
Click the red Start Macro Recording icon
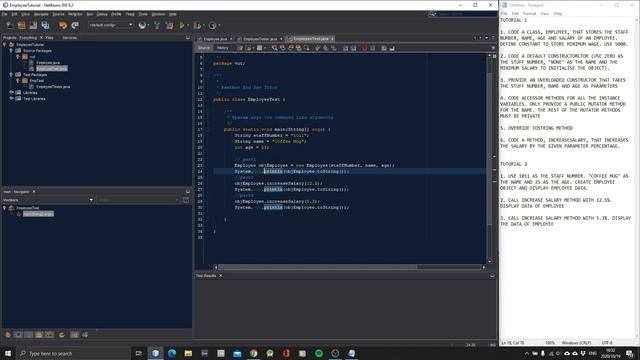(364, 48)
